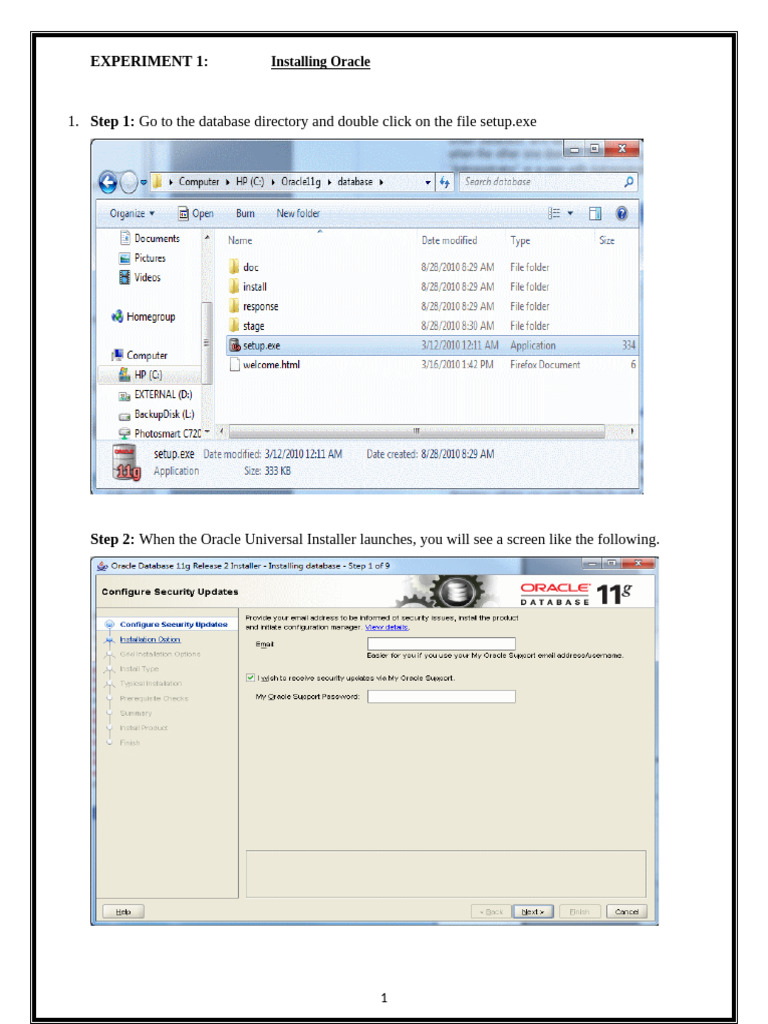Image resolution: width=768 pixels, height=1024 pixels.
Task: Click the Open toolbar icon in Explorer
Action: pos(184,213)
